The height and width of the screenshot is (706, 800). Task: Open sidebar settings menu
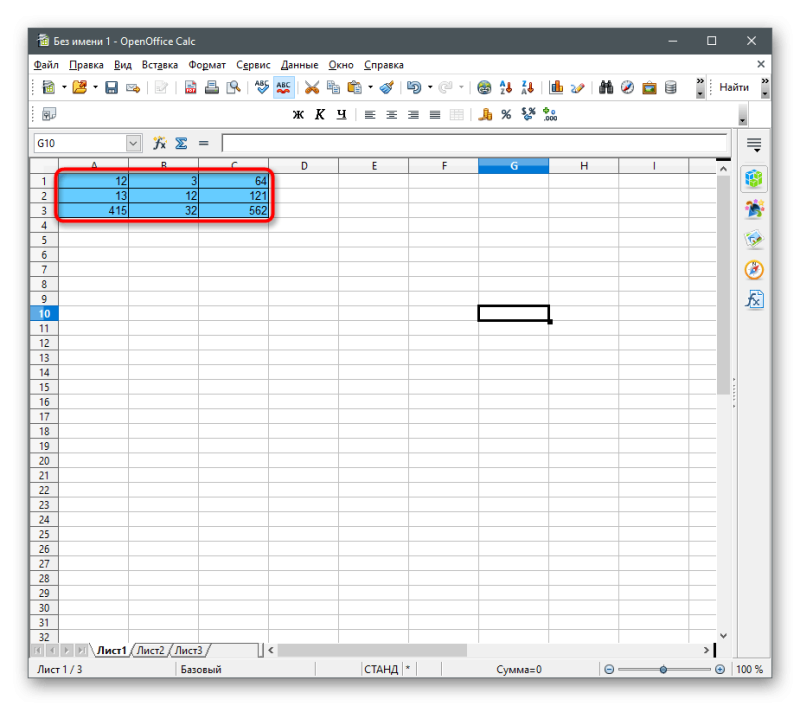[754, 145]
